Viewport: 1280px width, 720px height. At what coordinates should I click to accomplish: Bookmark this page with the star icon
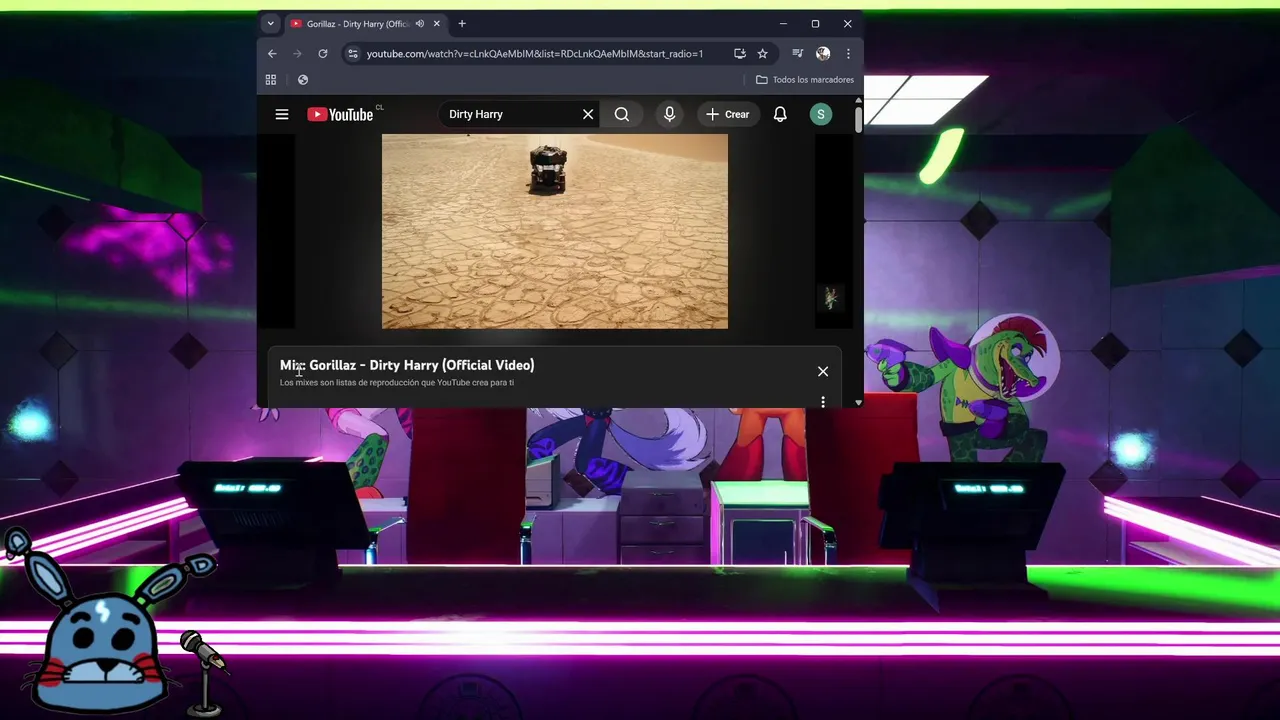point(762,53)
